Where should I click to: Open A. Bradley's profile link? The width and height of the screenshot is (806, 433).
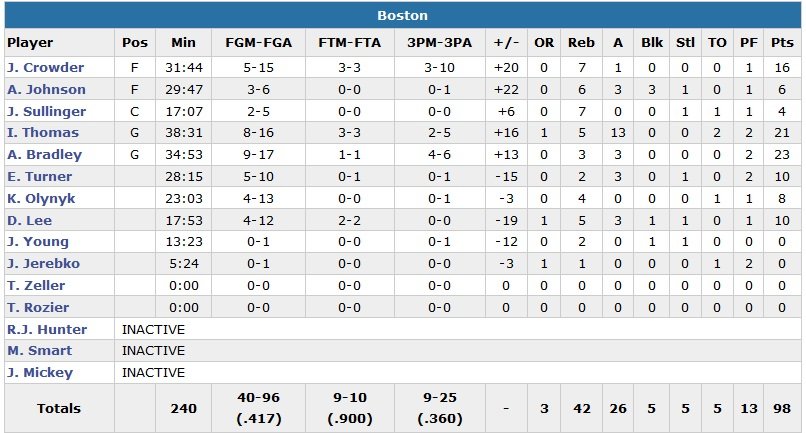coord(44,155)
